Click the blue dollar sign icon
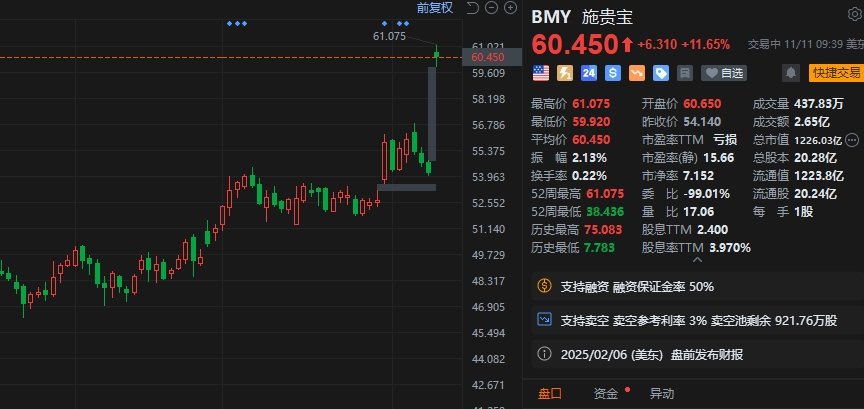 tap(613, 73)
